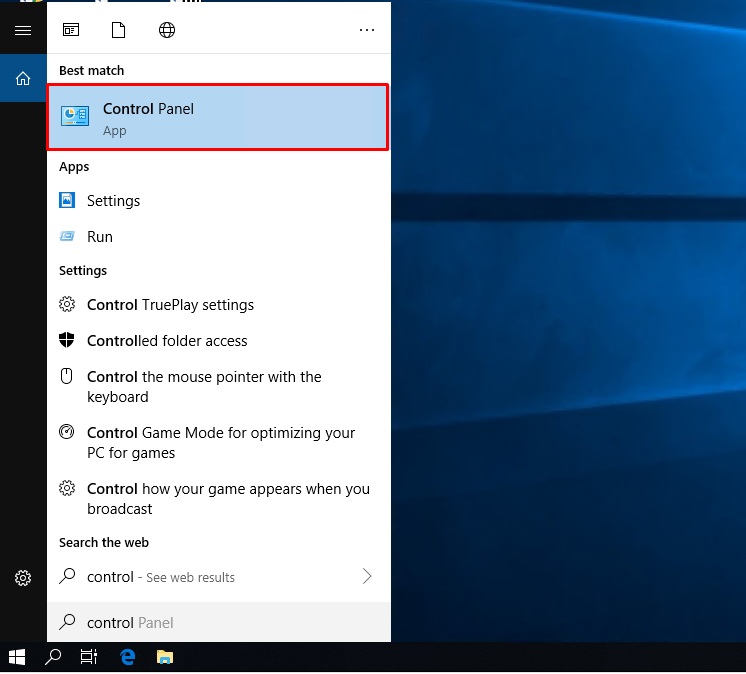Click the Game Mode gauge icon
The height and width of the screenshot is (674, 746).
(x=67, y=432)
